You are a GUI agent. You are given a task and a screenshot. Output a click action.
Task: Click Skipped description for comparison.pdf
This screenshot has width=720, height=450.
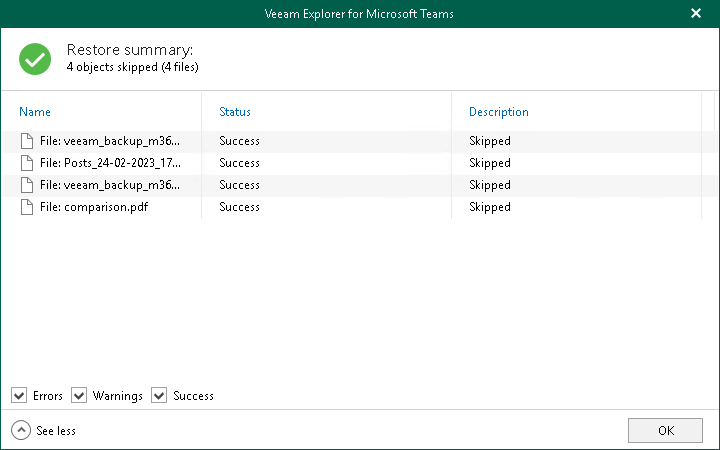[490, 207]
